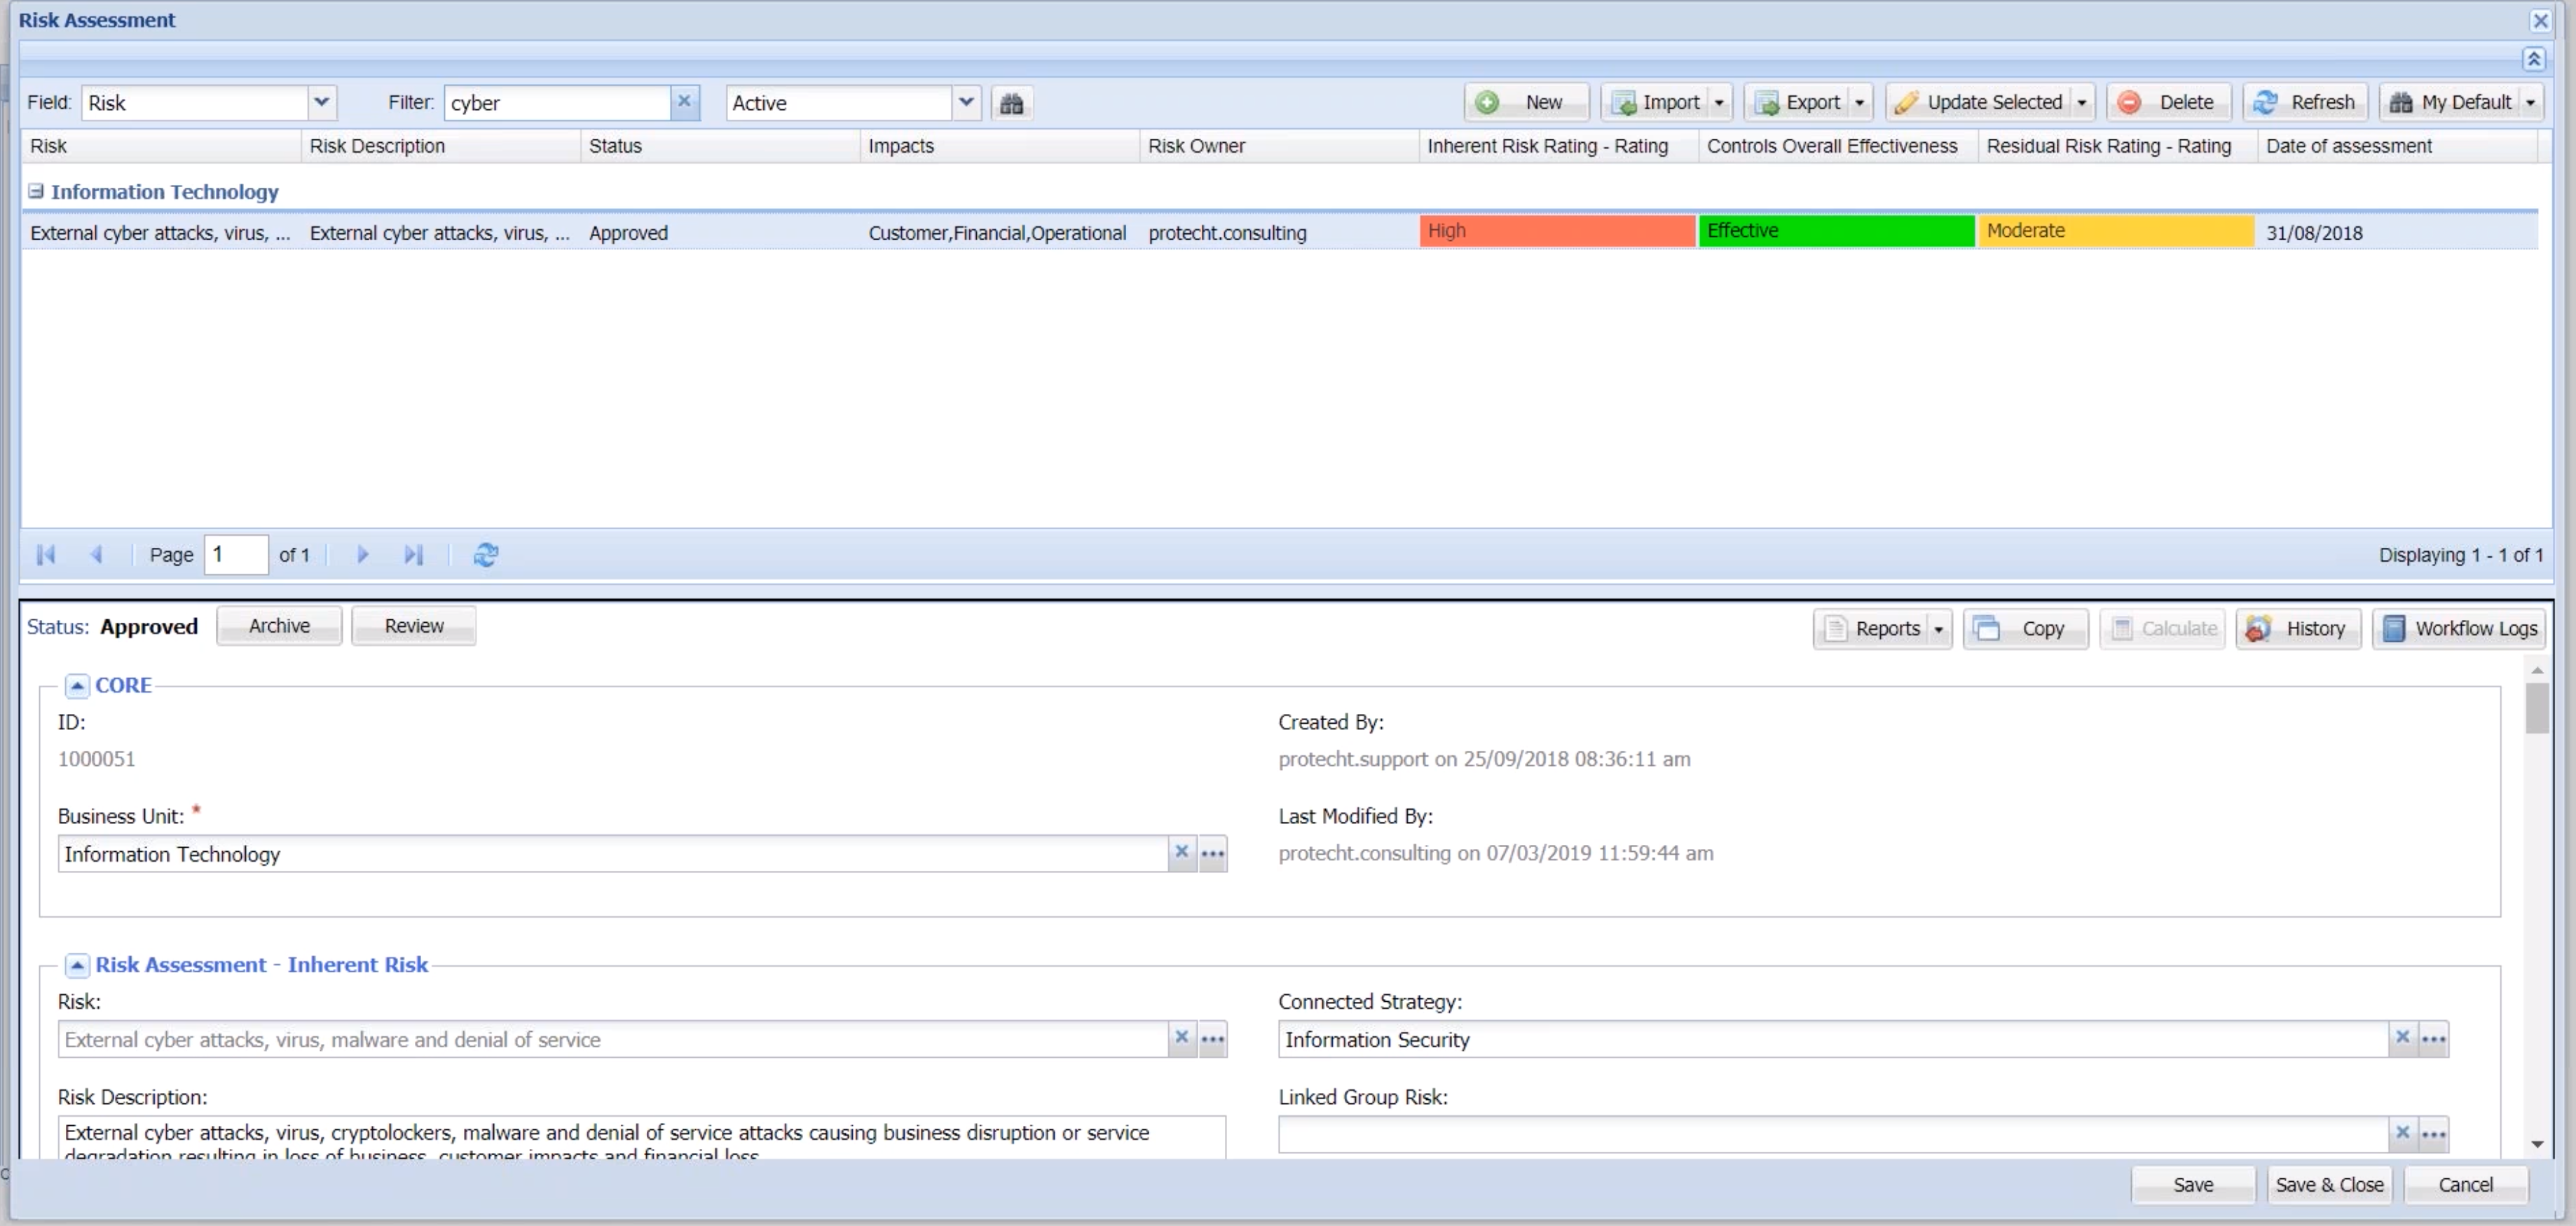Clear the cyber filter text
Screen dimensions: 2576x1226
(684, 102)
